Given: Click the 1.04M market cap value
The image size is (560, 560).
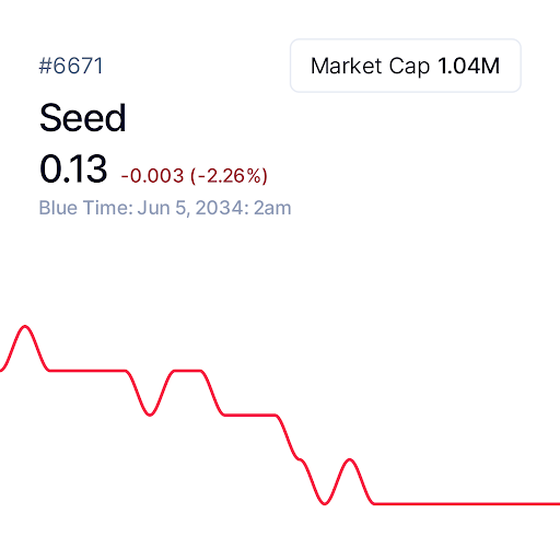Looking at the screenshot, I should pyautogui.click(x=469, y=66).
